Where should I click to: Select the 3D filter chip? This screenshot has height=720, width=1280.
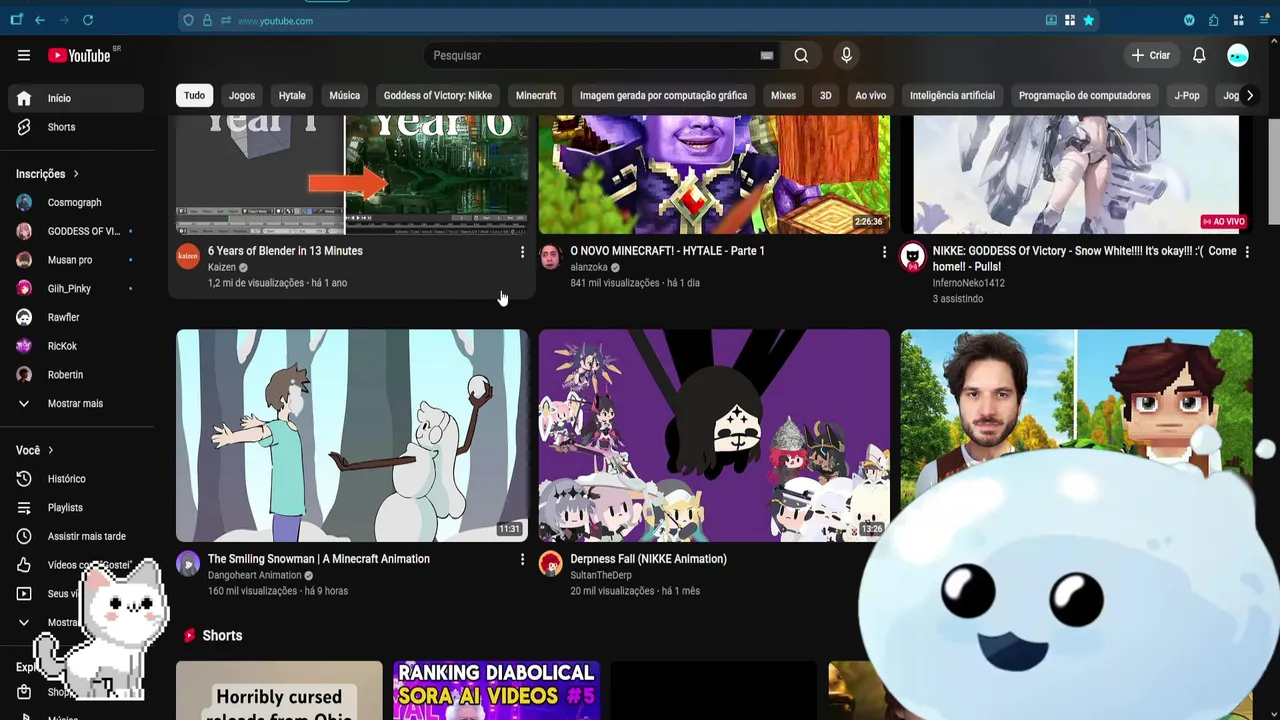pyautogui.click(x=825, y=95)
